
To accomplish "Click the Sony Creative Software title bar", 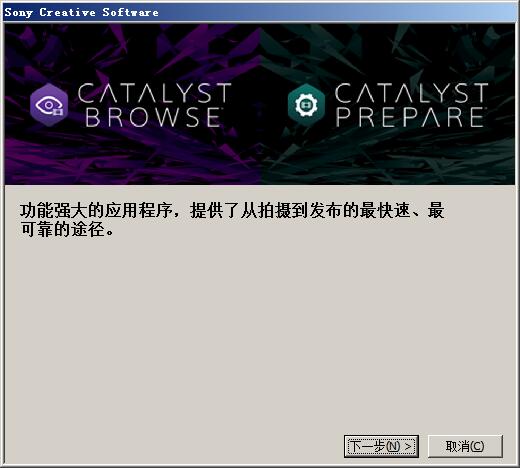I will 260,12.
